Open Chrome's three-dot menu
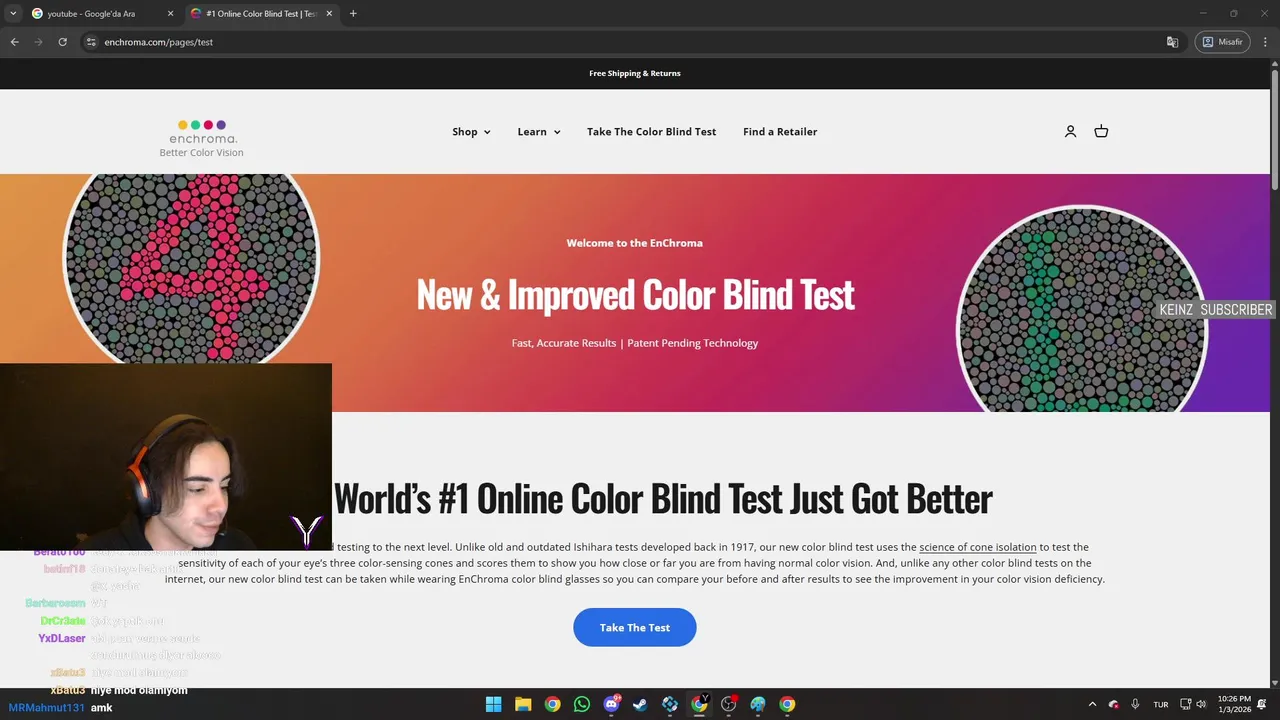1280x720 pixels. 1266,42
